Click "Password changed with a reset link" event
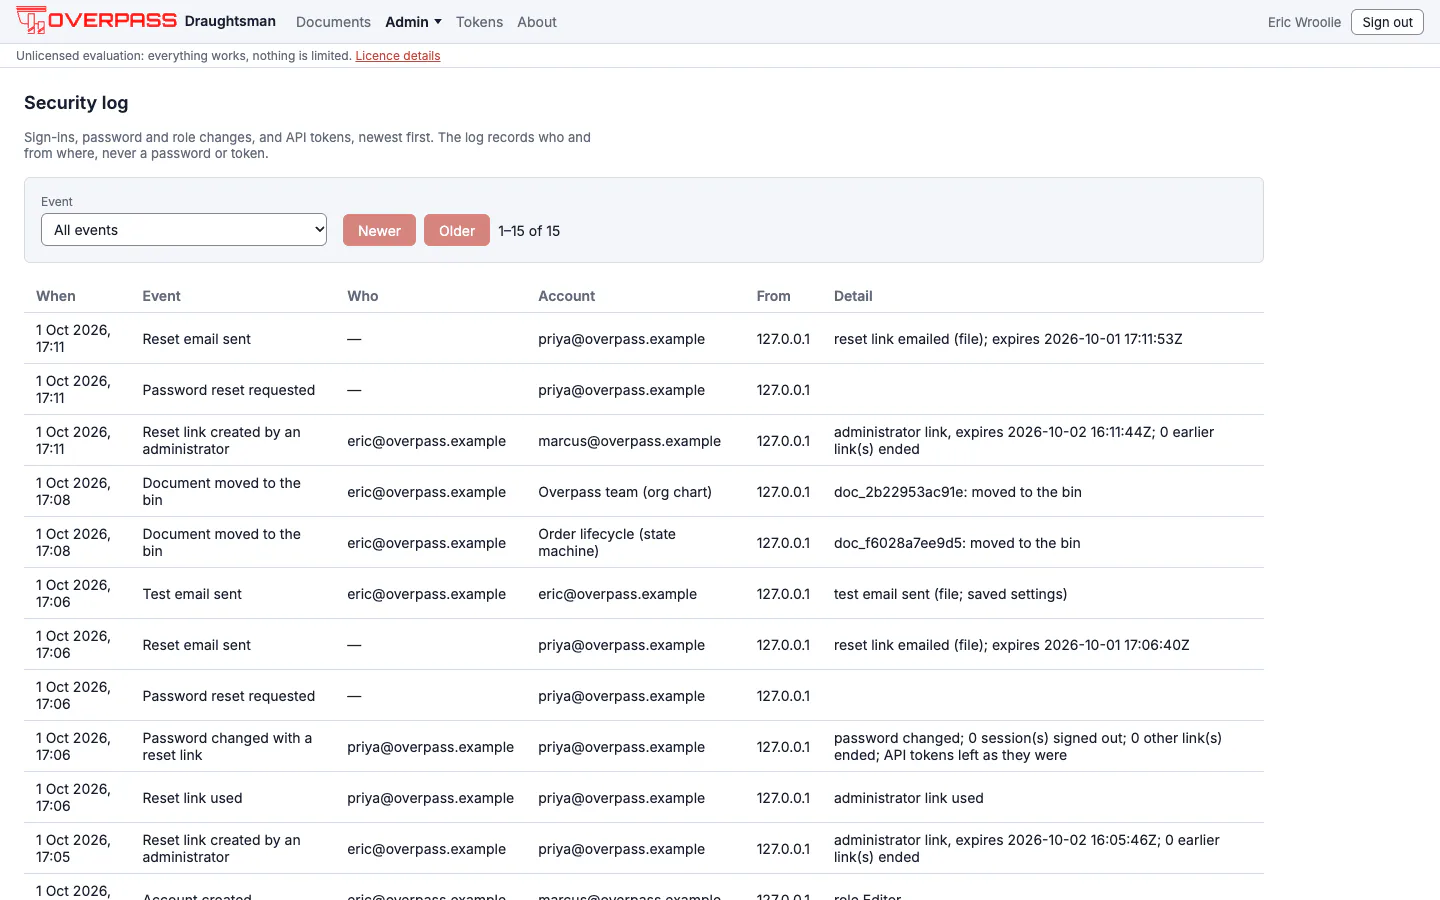The width and height of the screenshot is (1440, 900). click(x=227, y=746)
